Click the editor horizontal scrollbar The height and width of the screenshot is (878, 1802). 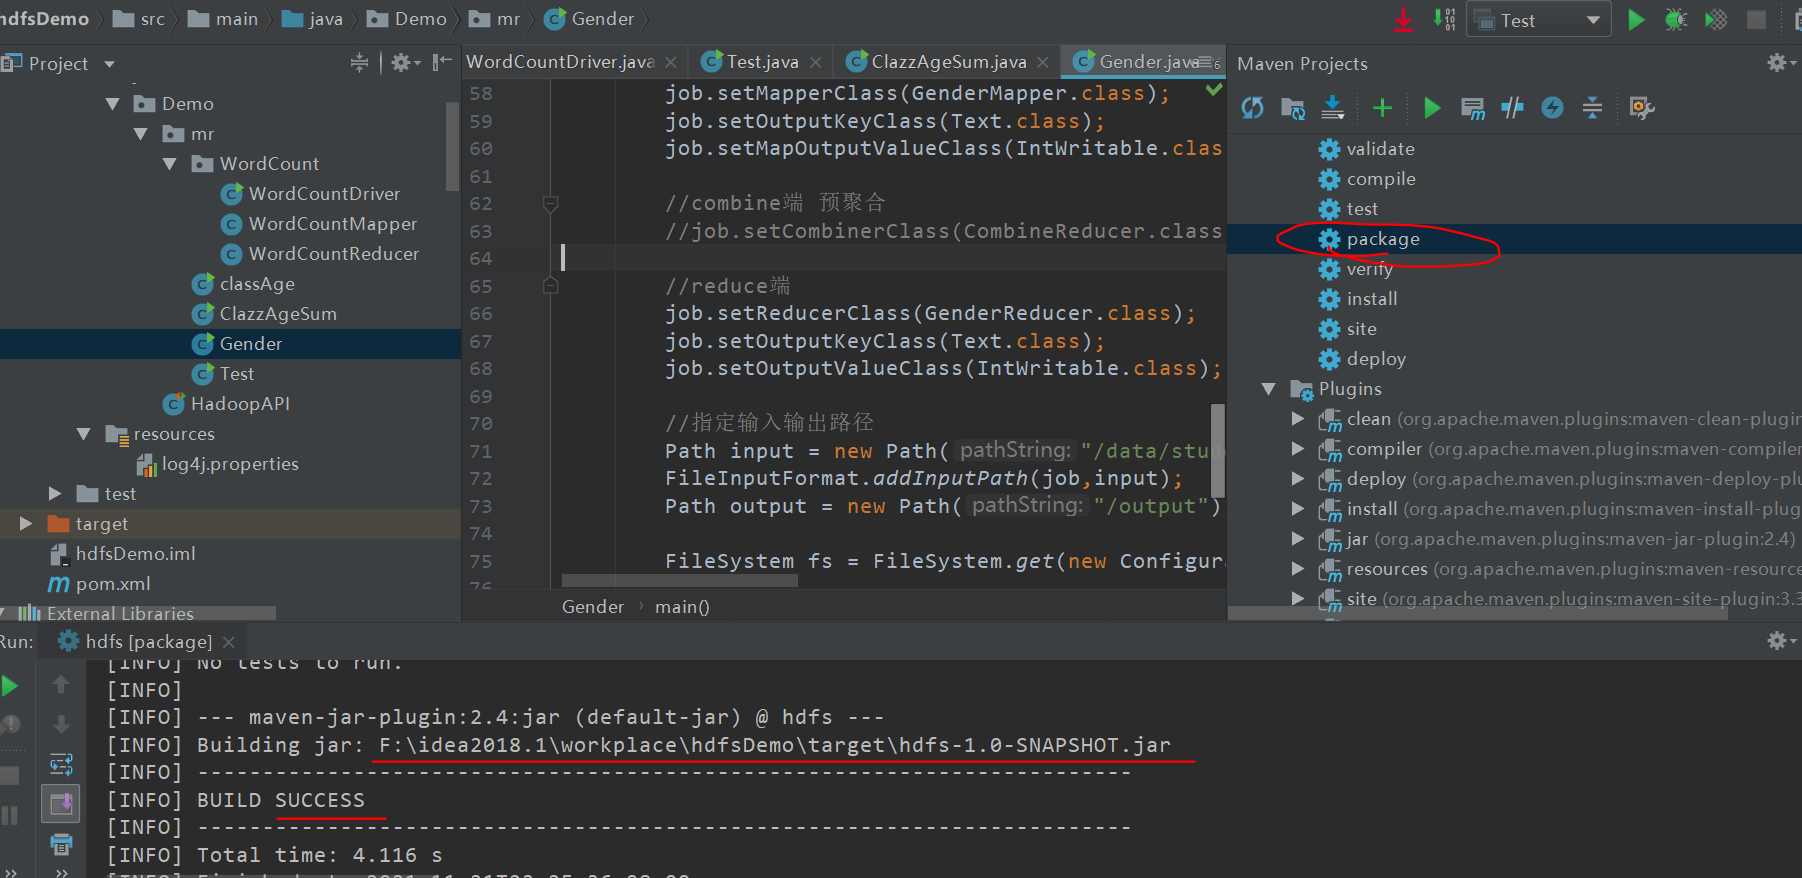680,580
